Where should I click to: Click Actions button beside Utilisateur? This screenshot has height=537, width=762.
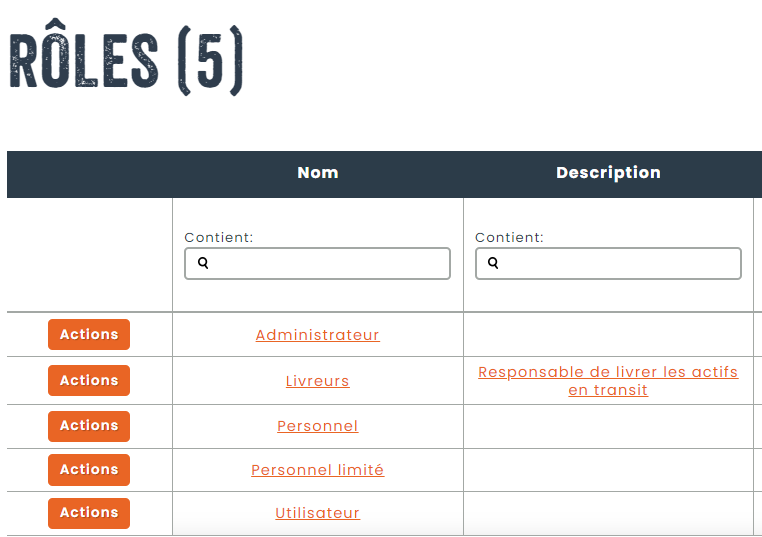point(89,513)
